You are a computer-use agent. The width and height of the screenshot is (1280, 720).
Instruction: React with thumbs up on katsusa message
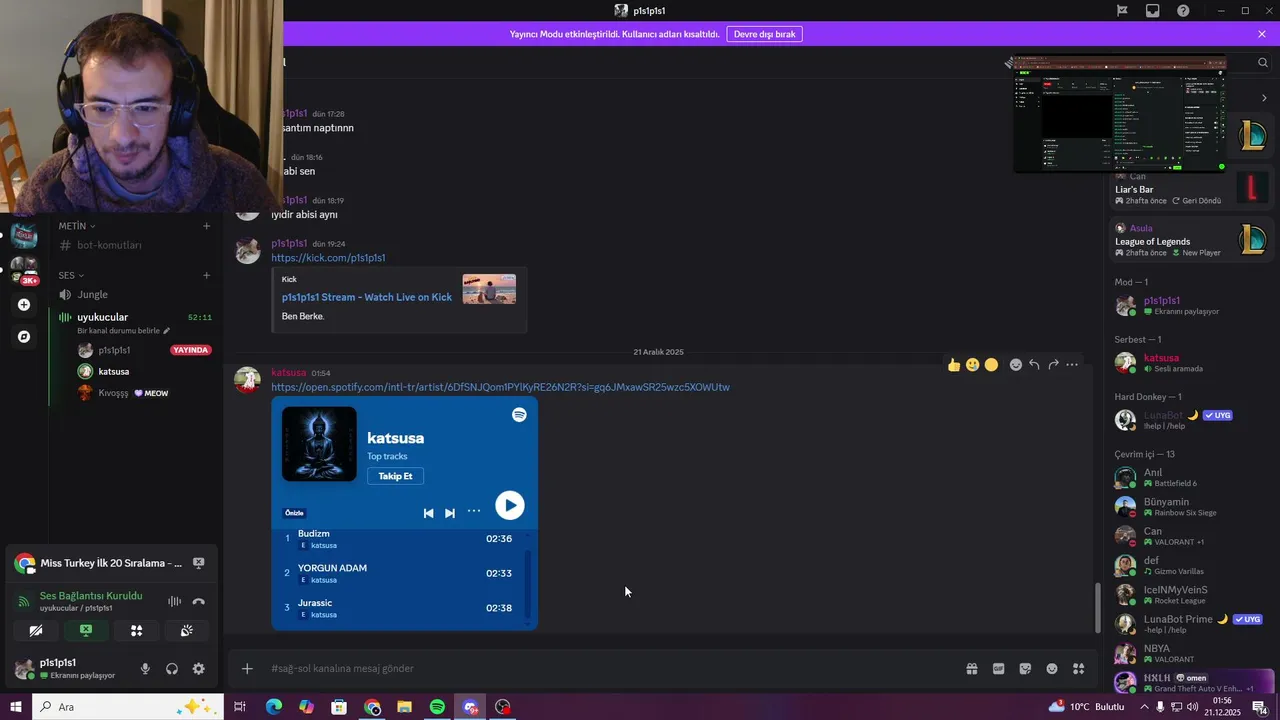pyautogui.click(x=954, y=365)
